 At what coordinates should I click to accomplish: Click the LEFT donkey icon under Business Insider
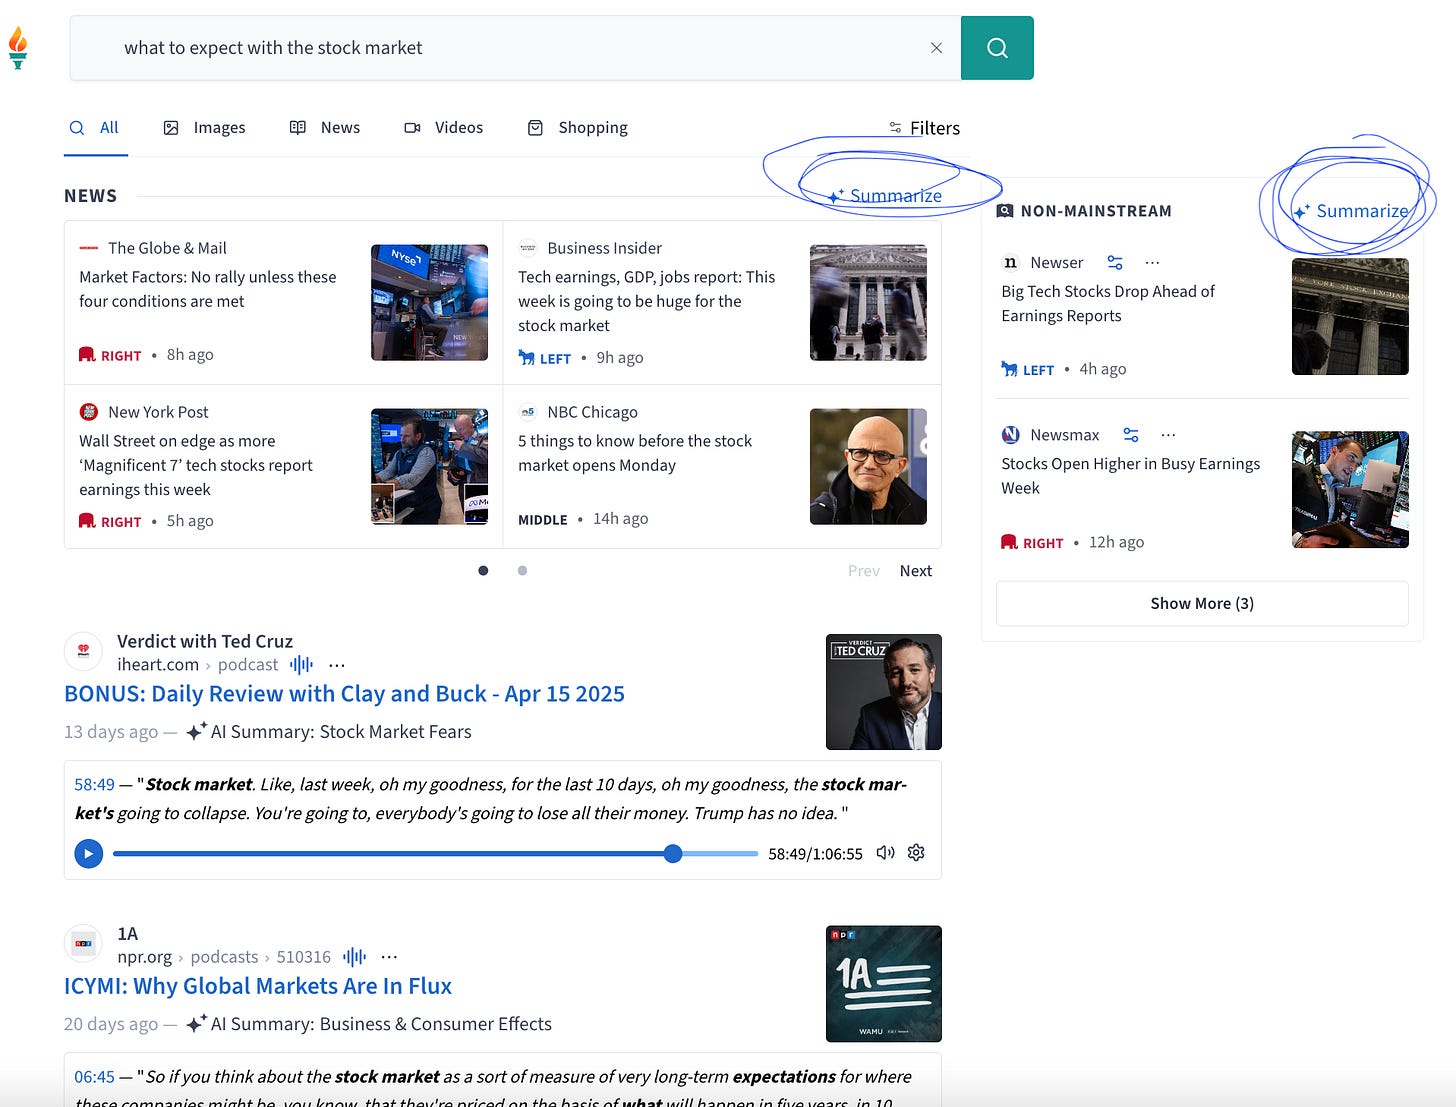point(527,357)
